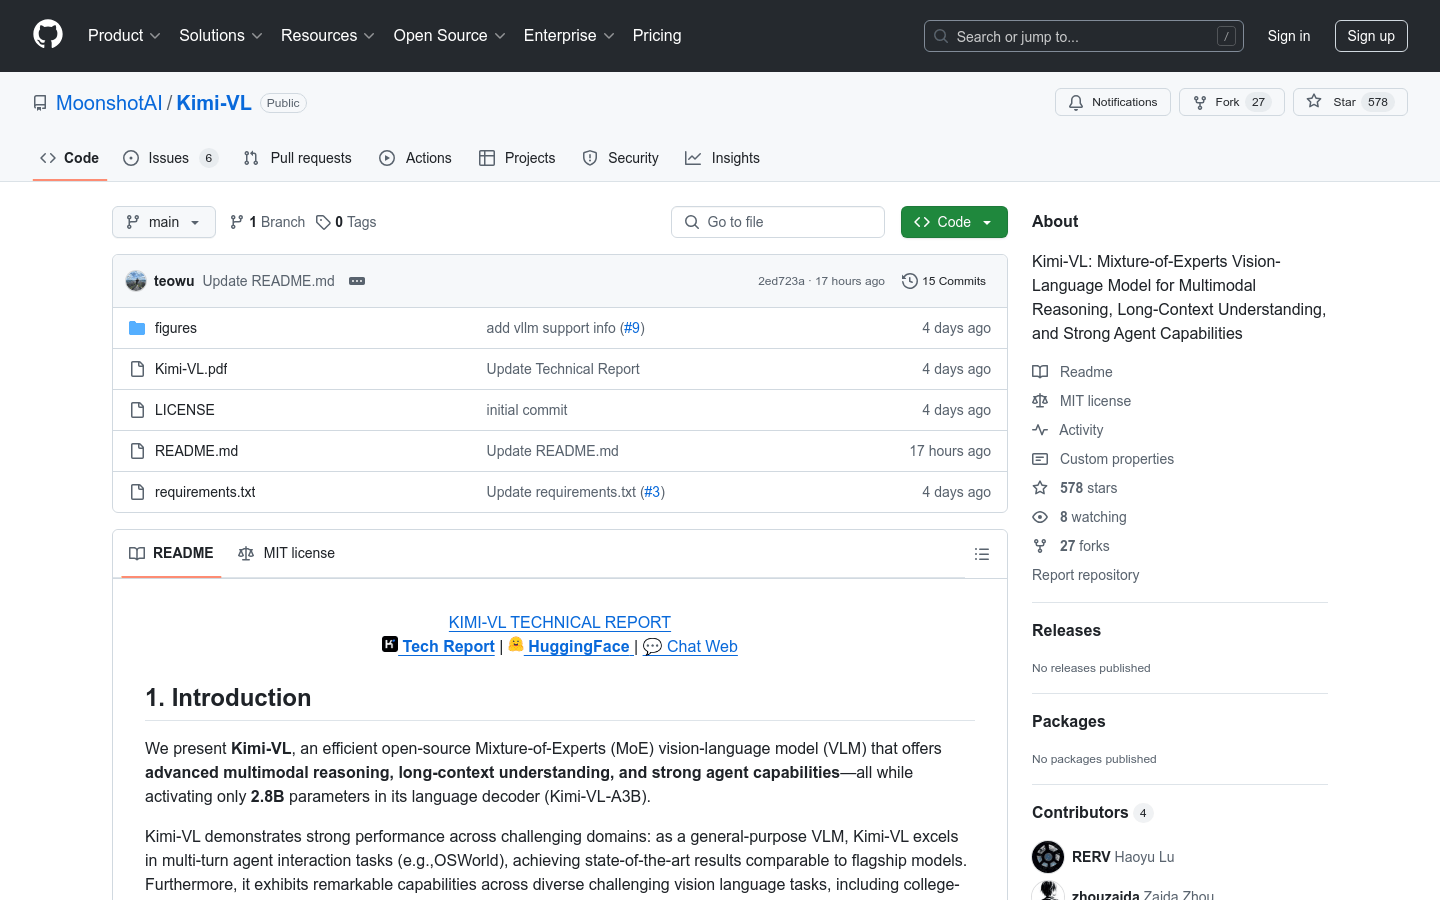Open pull request #3 link
This screenshot has width=1440, height=900.
[652, 492]
